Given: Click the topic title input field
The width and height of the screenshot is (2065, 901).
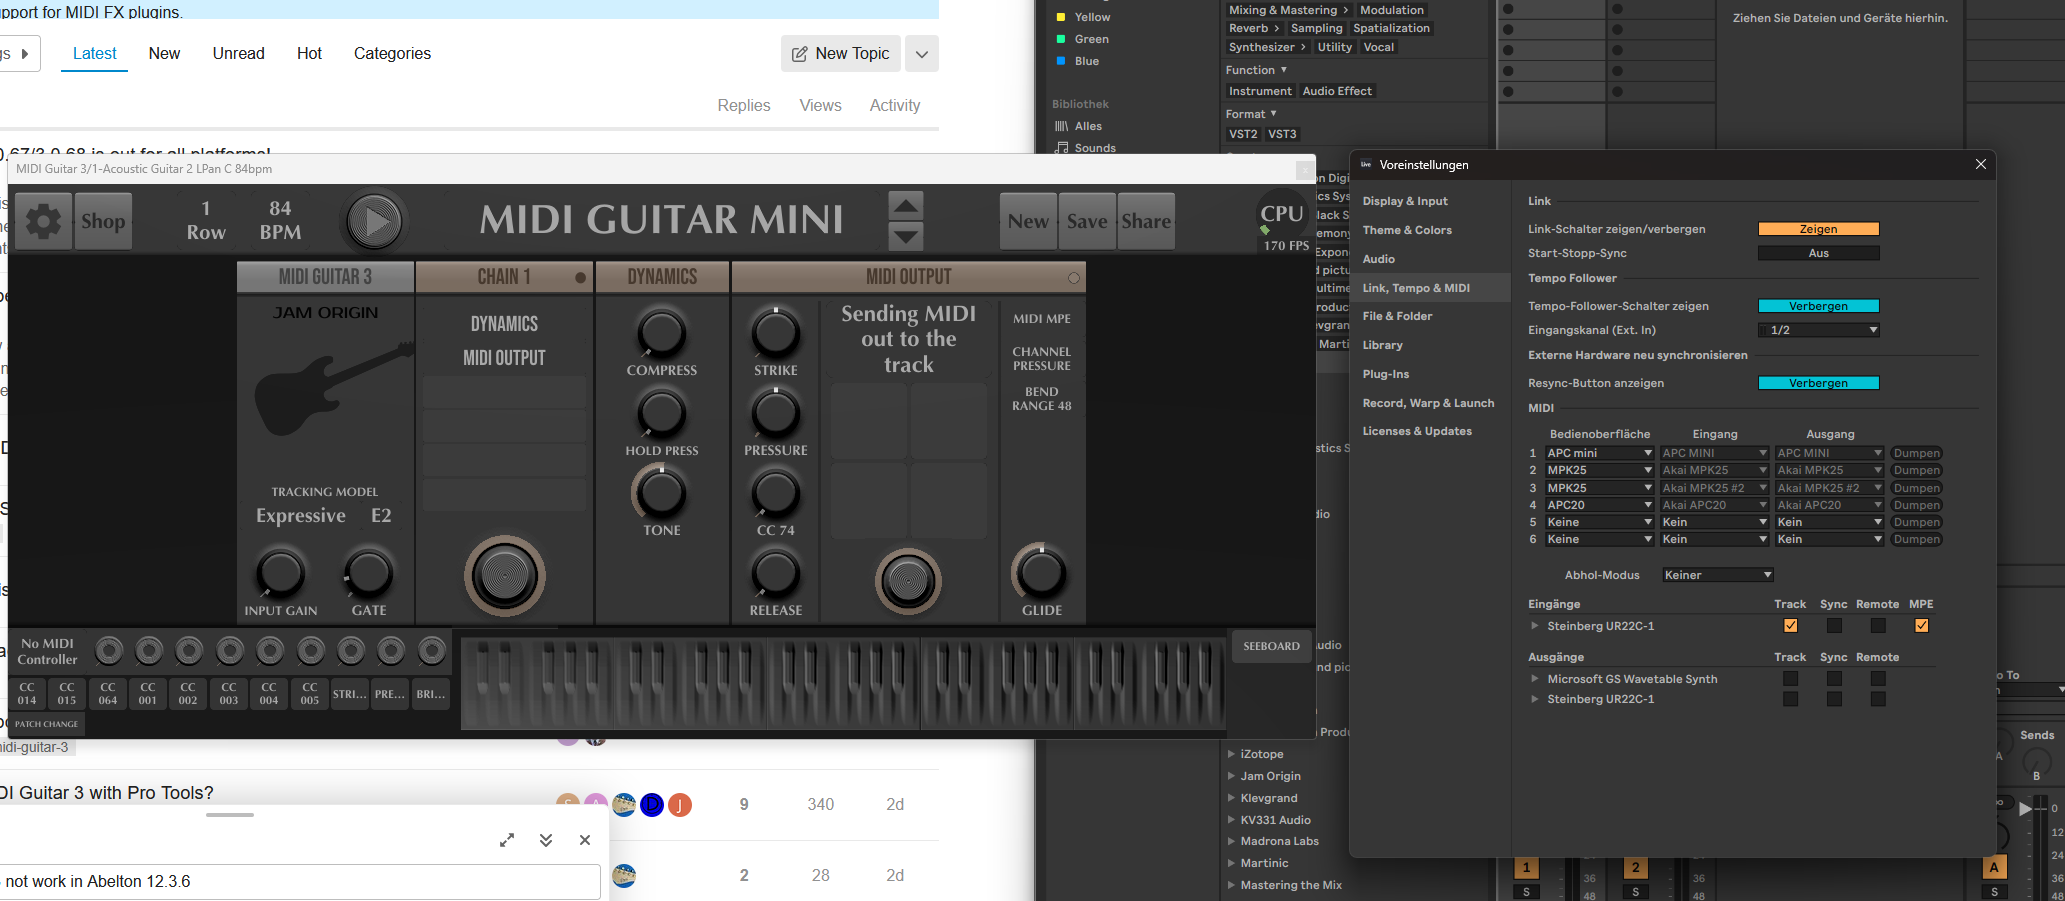Looking at the screenshot, I should pos(300,881).
